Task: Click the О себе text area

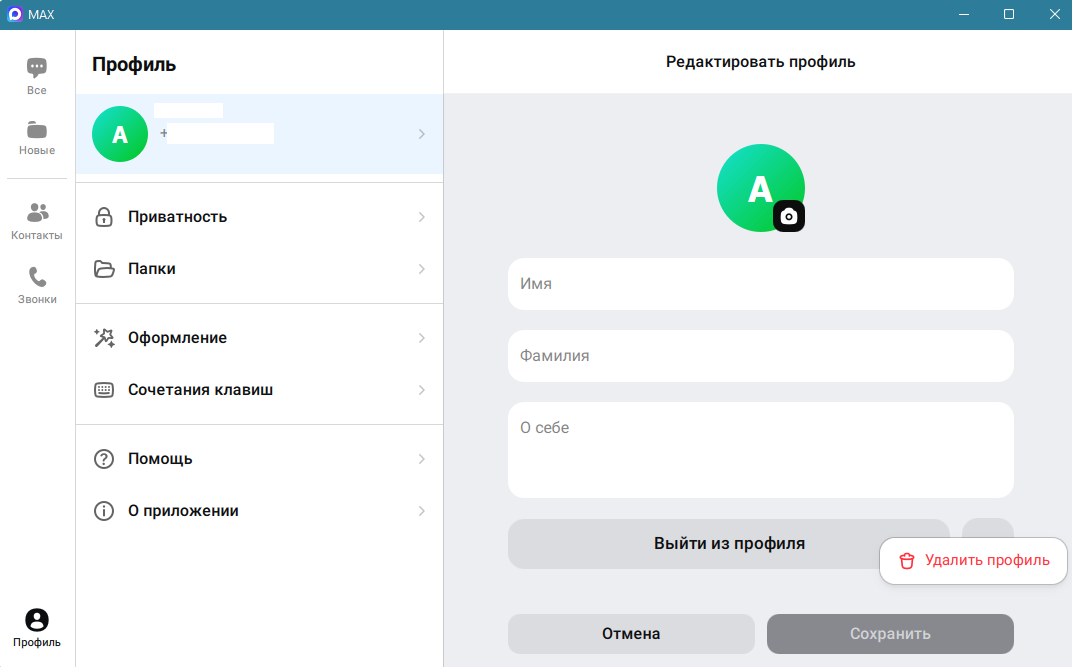Action: (x=760, y=450)
